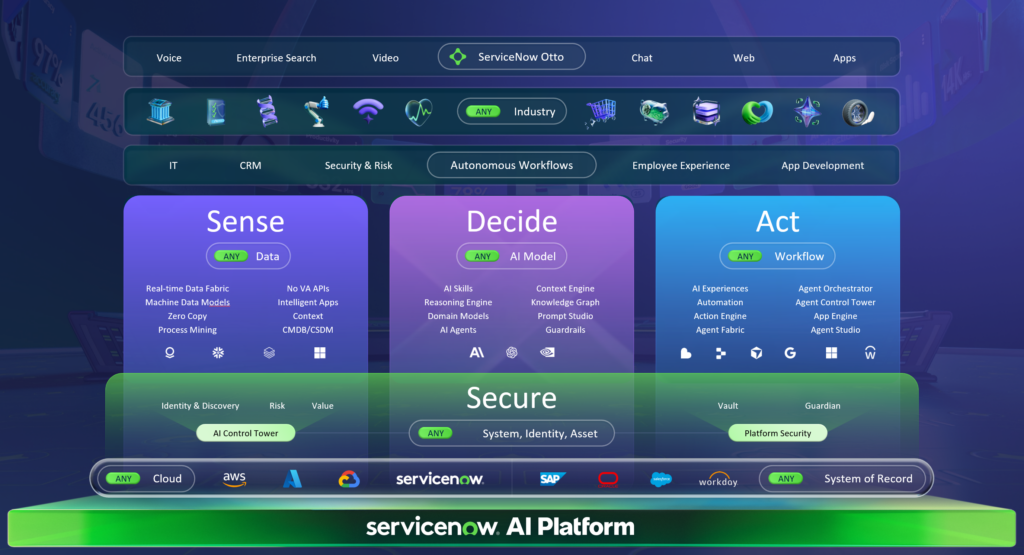1024x555 pixels.
Task: Select the Security & Risk item
Action: tap(359, 165)
